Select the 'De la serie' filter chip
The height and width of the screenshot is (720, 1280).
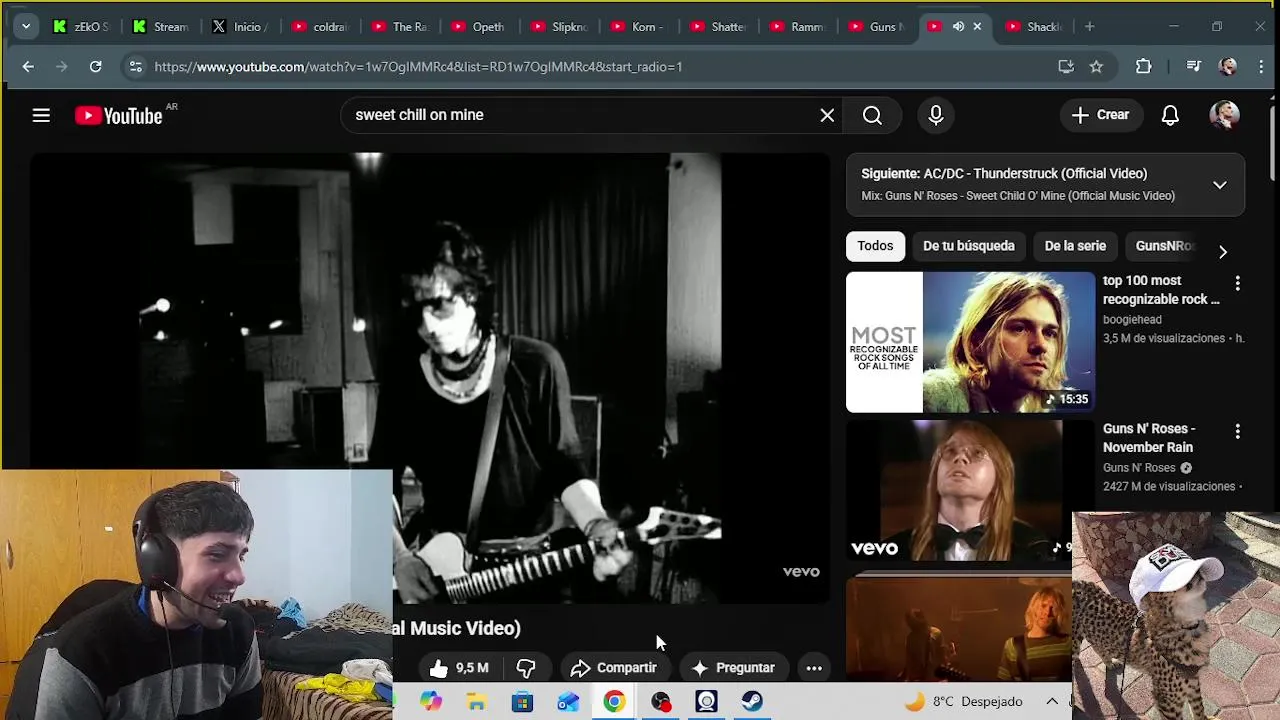tap(1075, 246)
